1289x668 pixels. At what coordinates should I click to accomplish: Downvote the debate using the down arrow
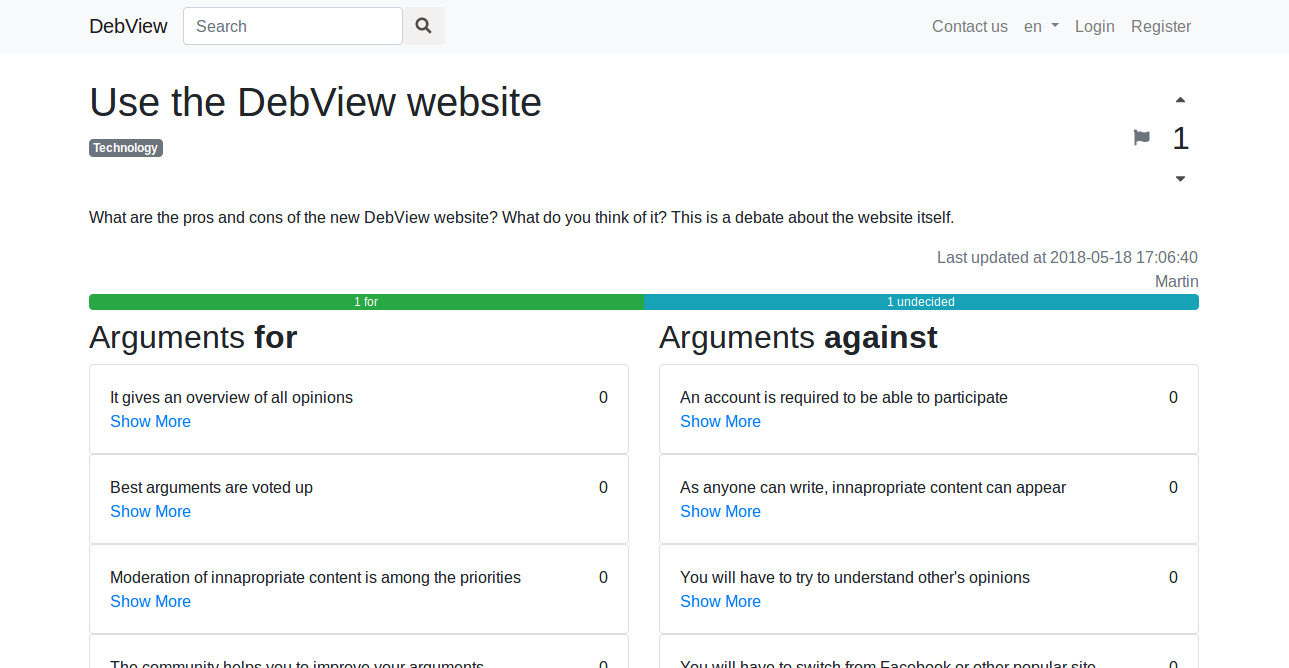tap(1180, 177)
